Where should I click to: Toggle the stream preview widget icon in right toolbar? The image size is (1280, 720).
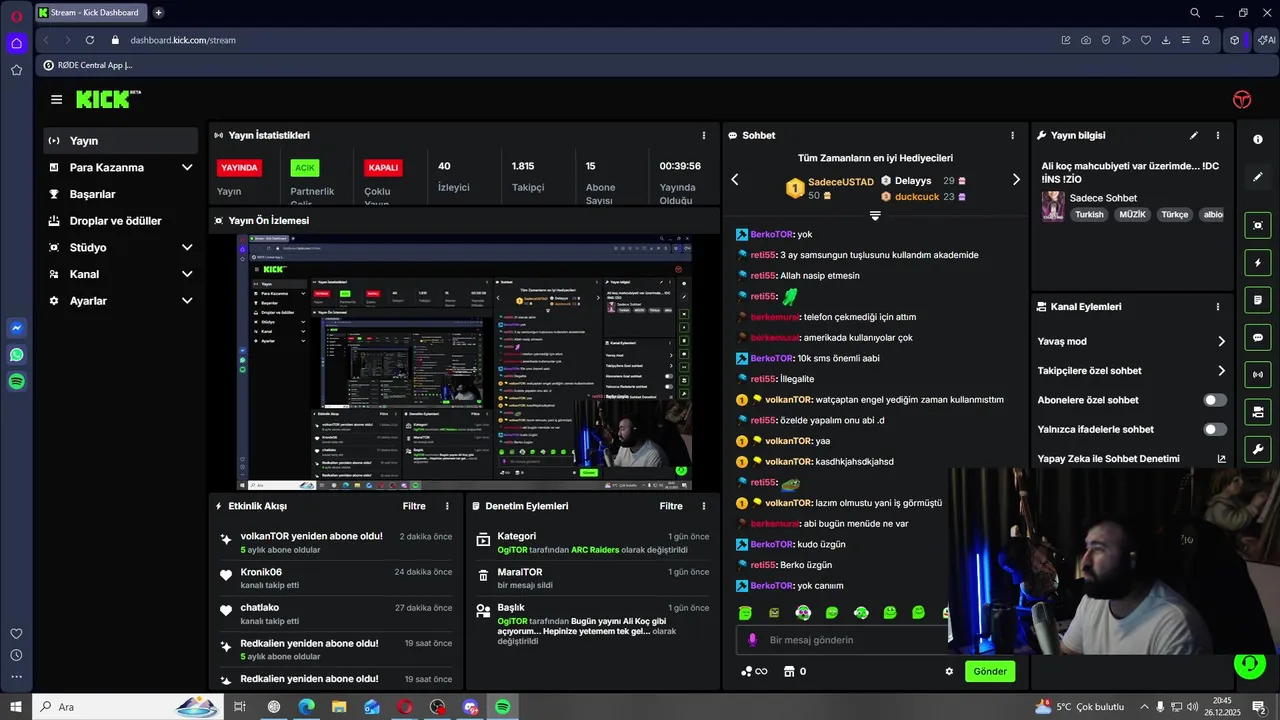tap(1258, 225)
